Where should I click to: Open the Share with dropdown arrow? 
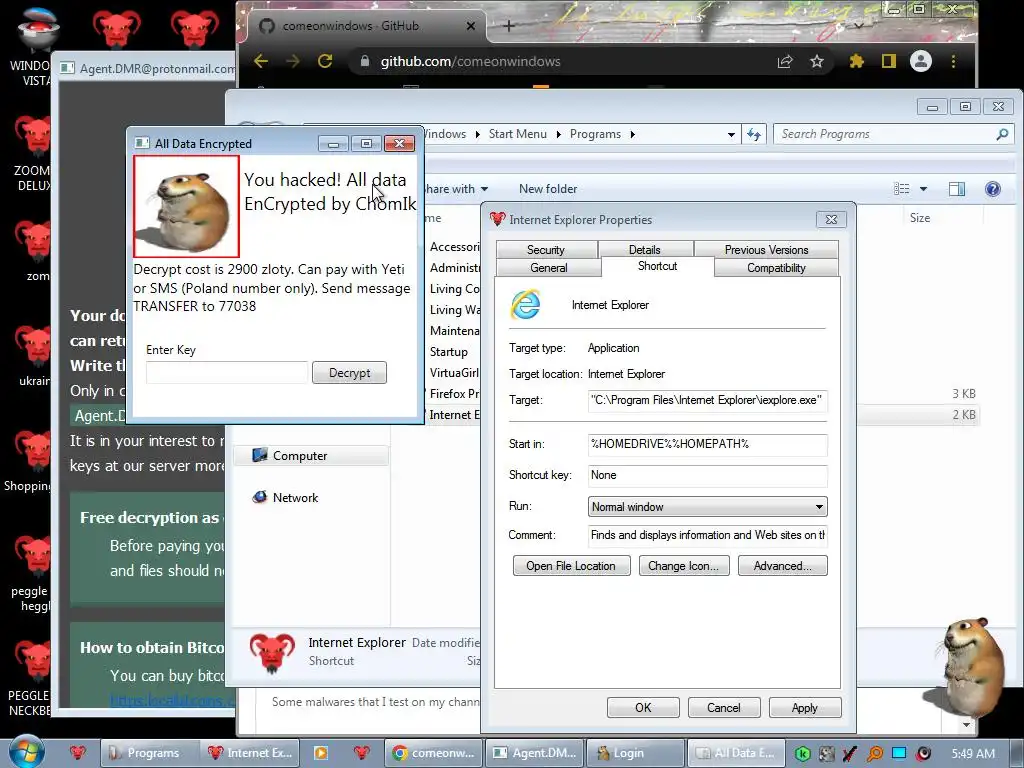[484, 189]
